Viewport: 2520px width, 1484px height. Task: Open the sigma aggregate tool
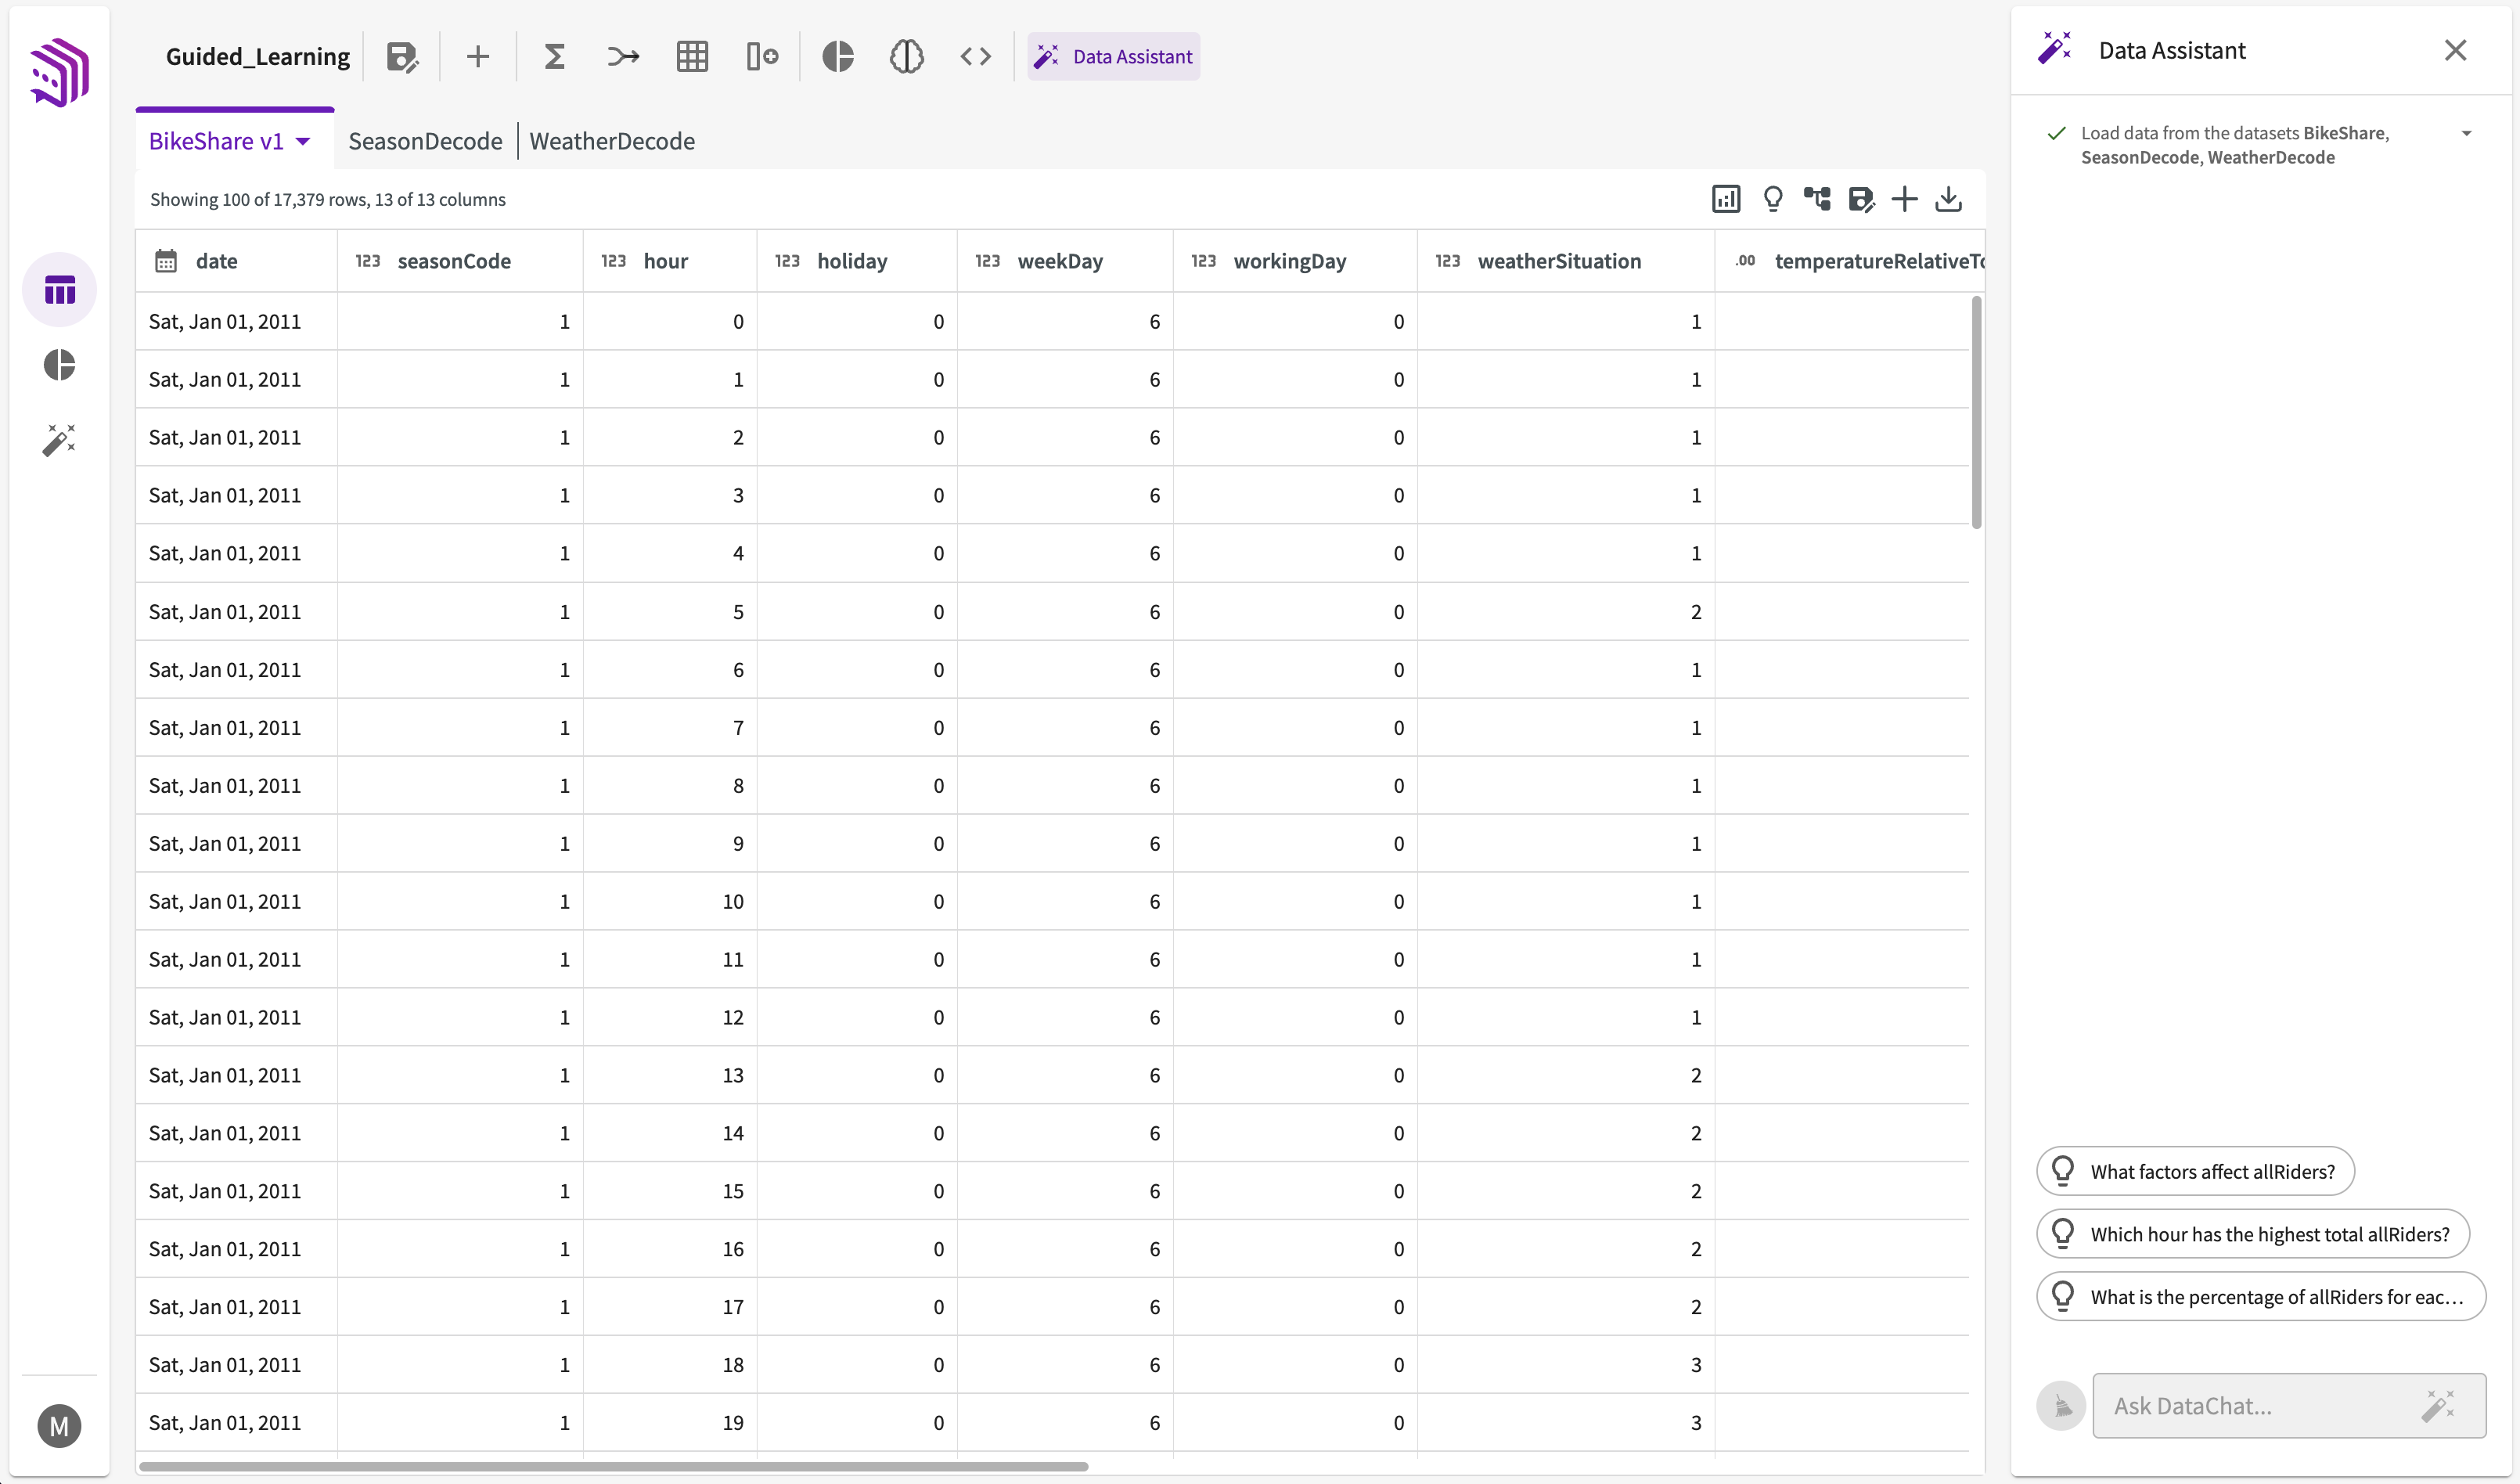(x=554, y=57)
